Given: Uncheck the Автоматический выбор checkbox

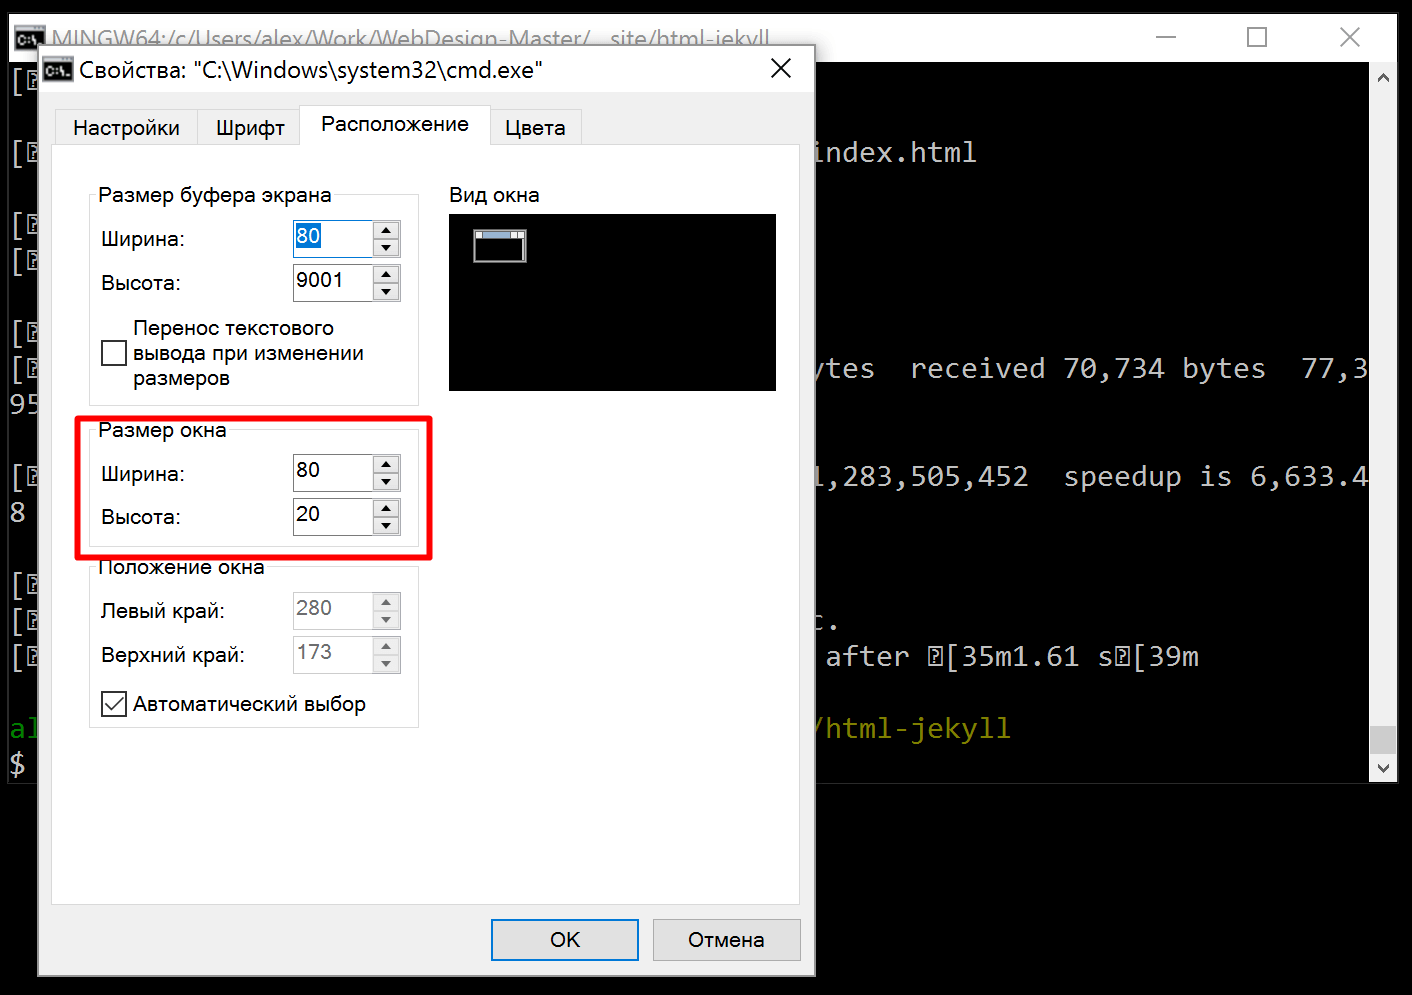Looking at the screenshot, I should click(x=114, y=704).
